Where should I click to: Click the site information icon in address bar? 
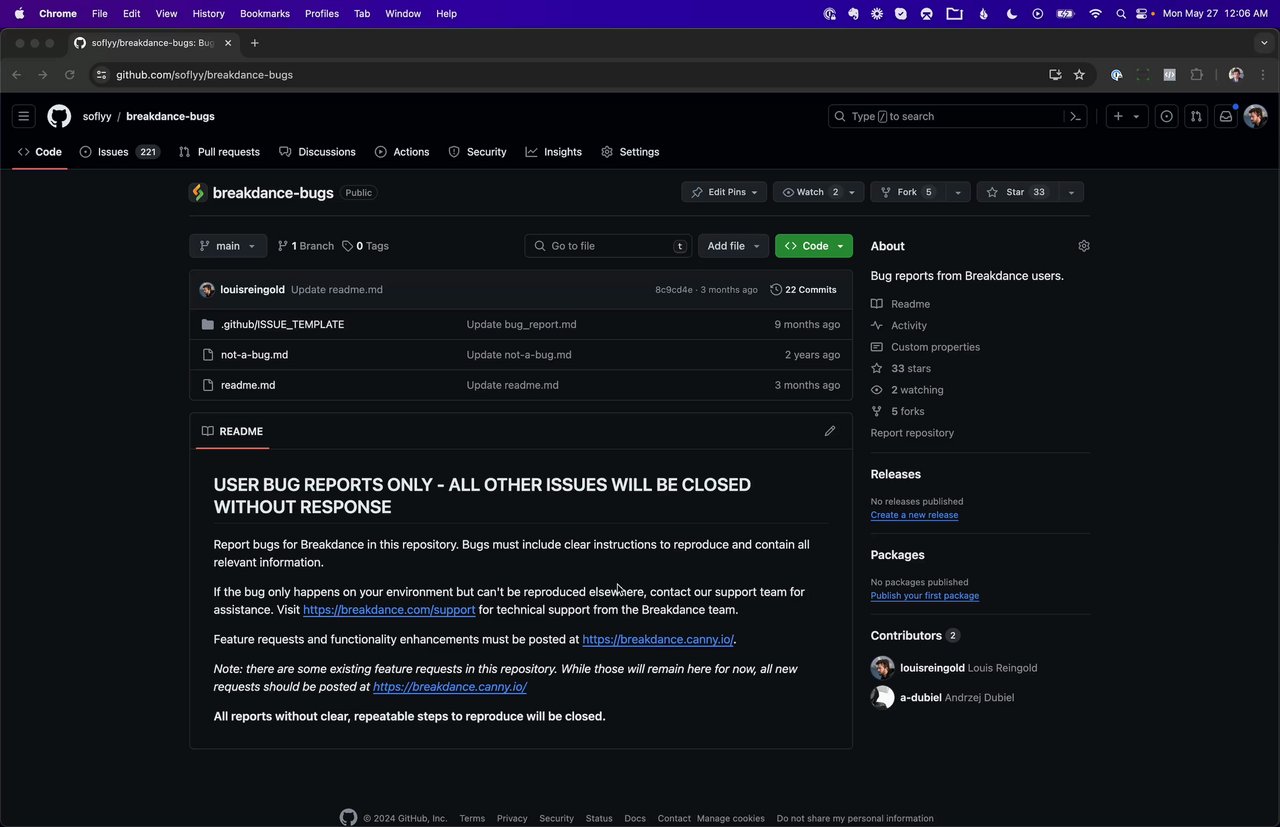click(101, 74)
